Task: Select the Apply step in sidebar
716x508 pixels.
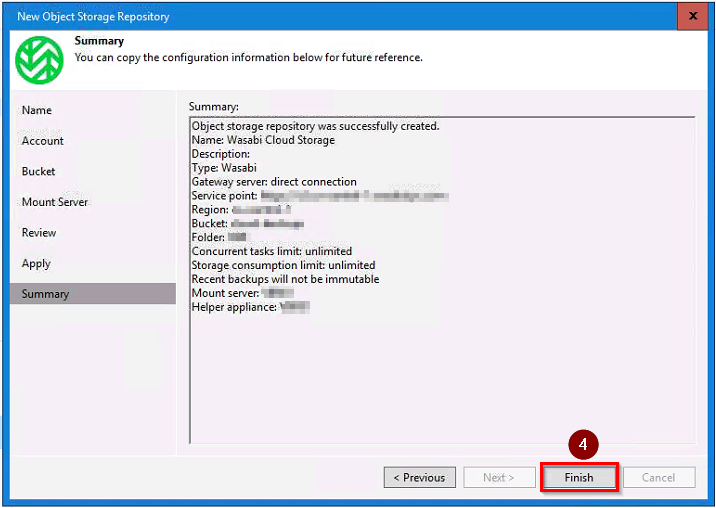Action: coord(36,264)
